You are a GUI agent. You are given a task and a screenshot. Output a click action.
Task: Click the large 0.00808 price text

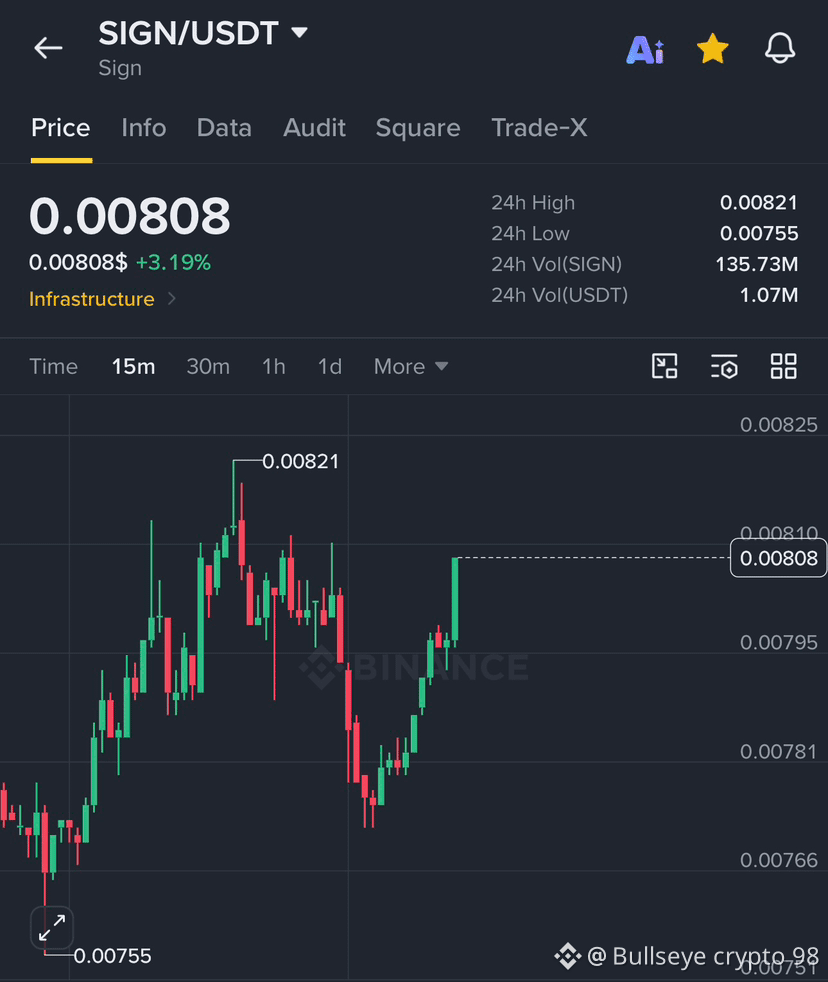tap(130, 216)
